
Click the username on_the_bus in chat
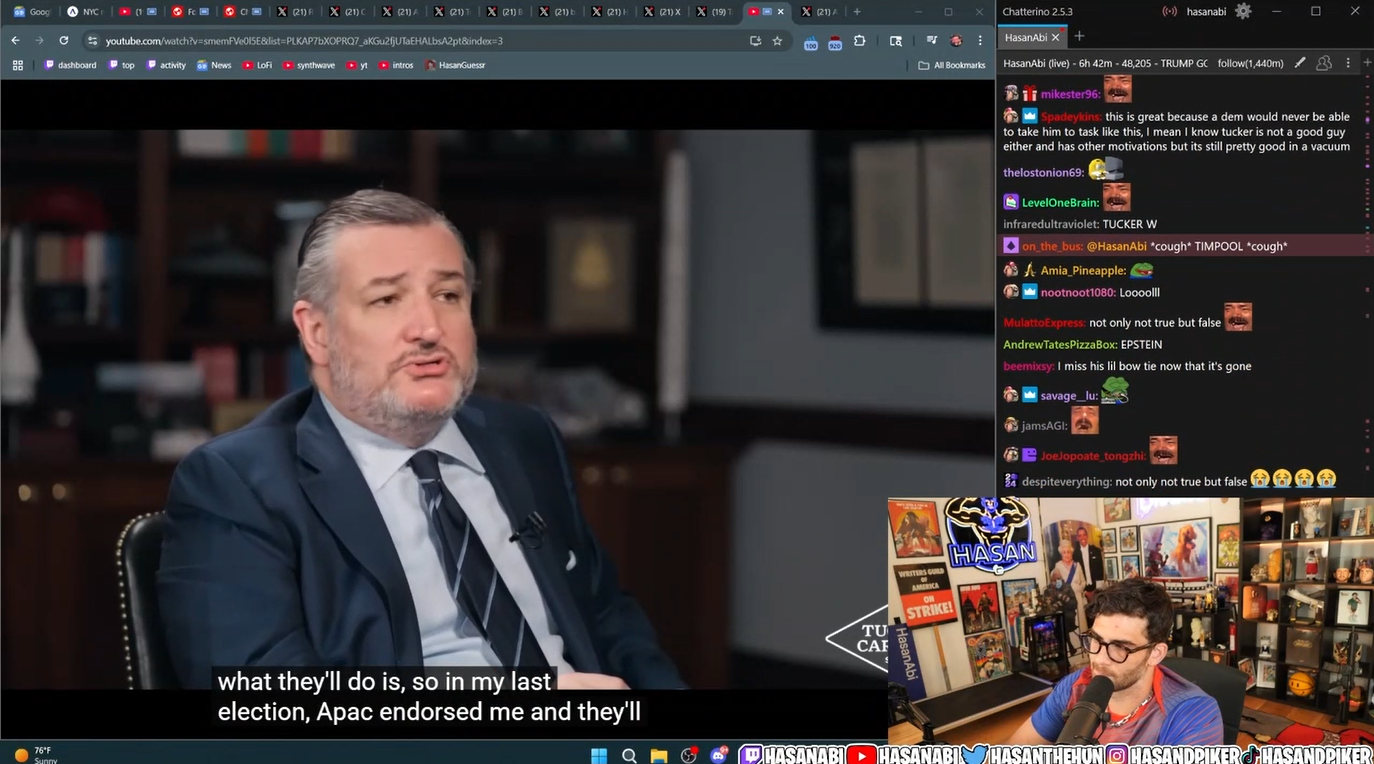coord(1052,246)
